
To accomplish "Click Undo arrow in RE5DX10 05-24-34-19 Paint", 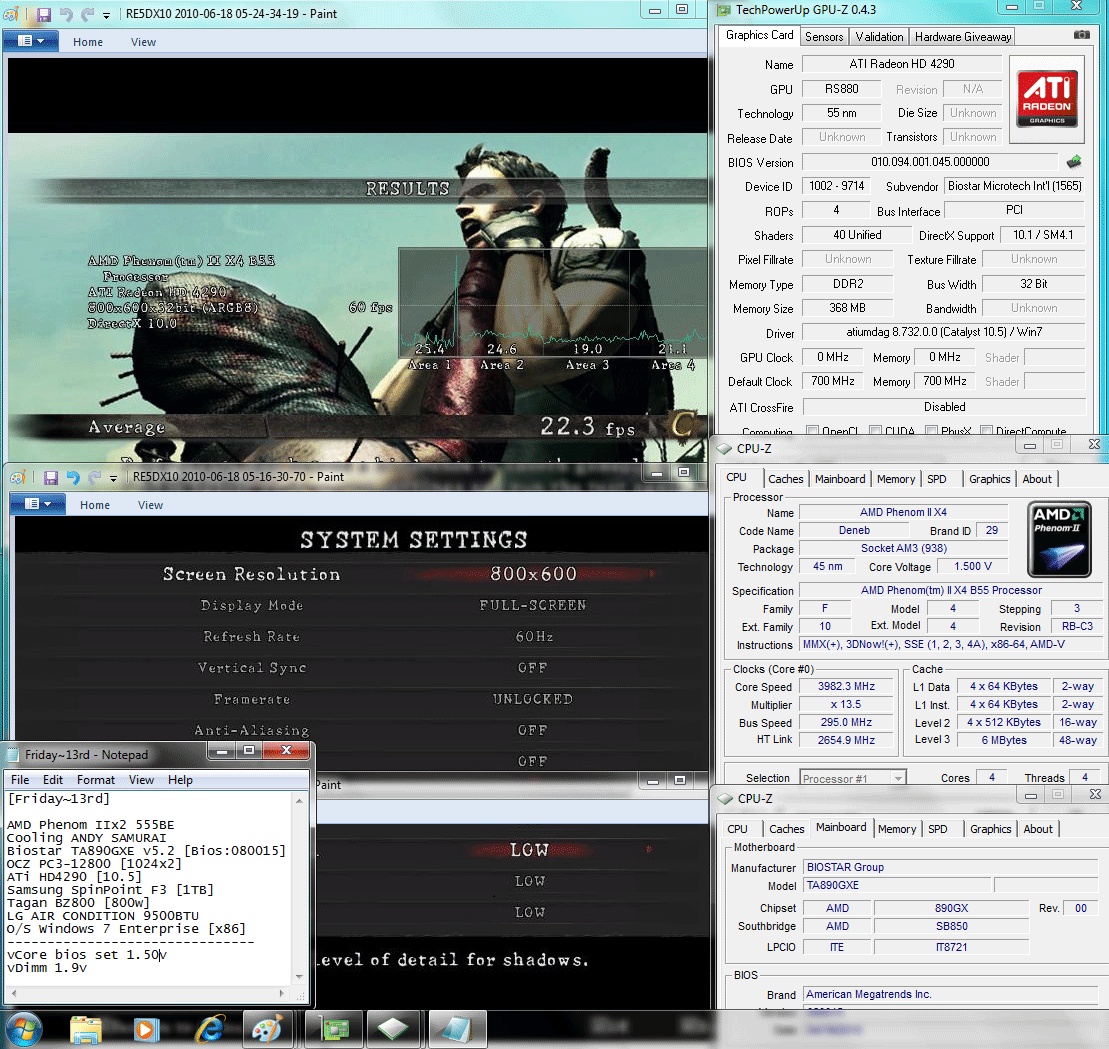I will tap(66, 14).
